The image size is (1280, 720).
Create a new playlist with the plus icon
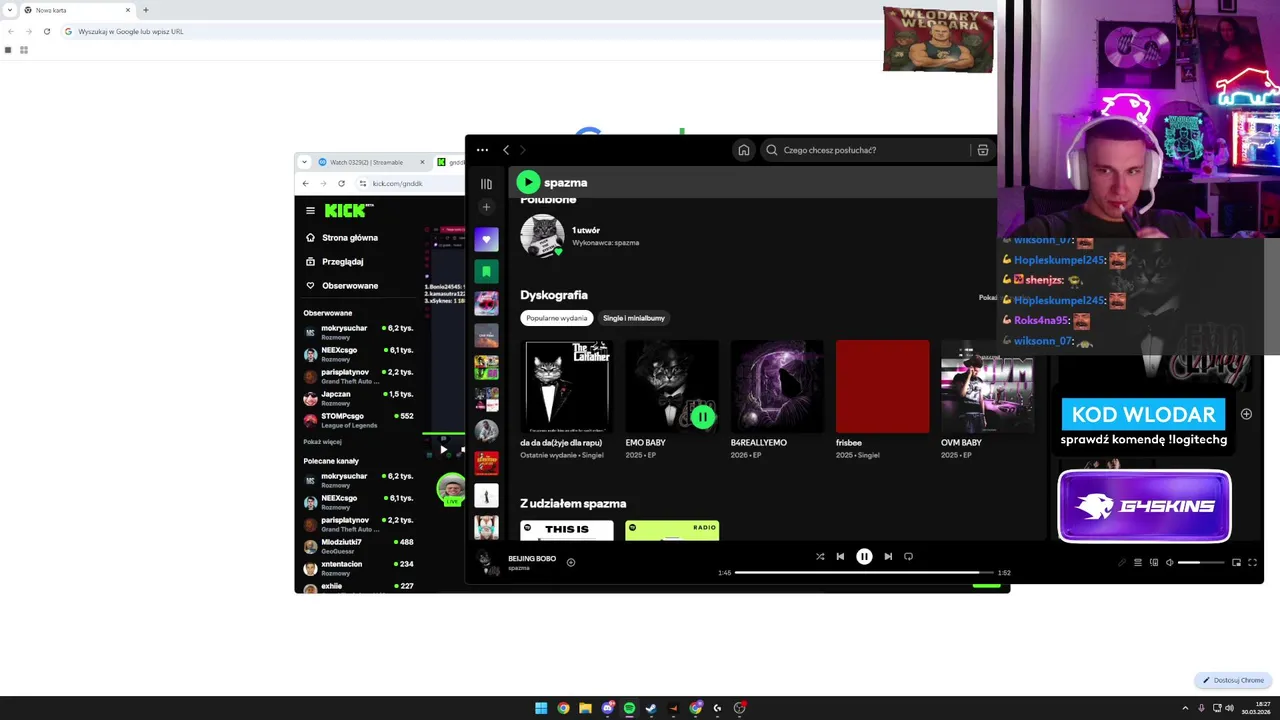click(x=486, y=207)
